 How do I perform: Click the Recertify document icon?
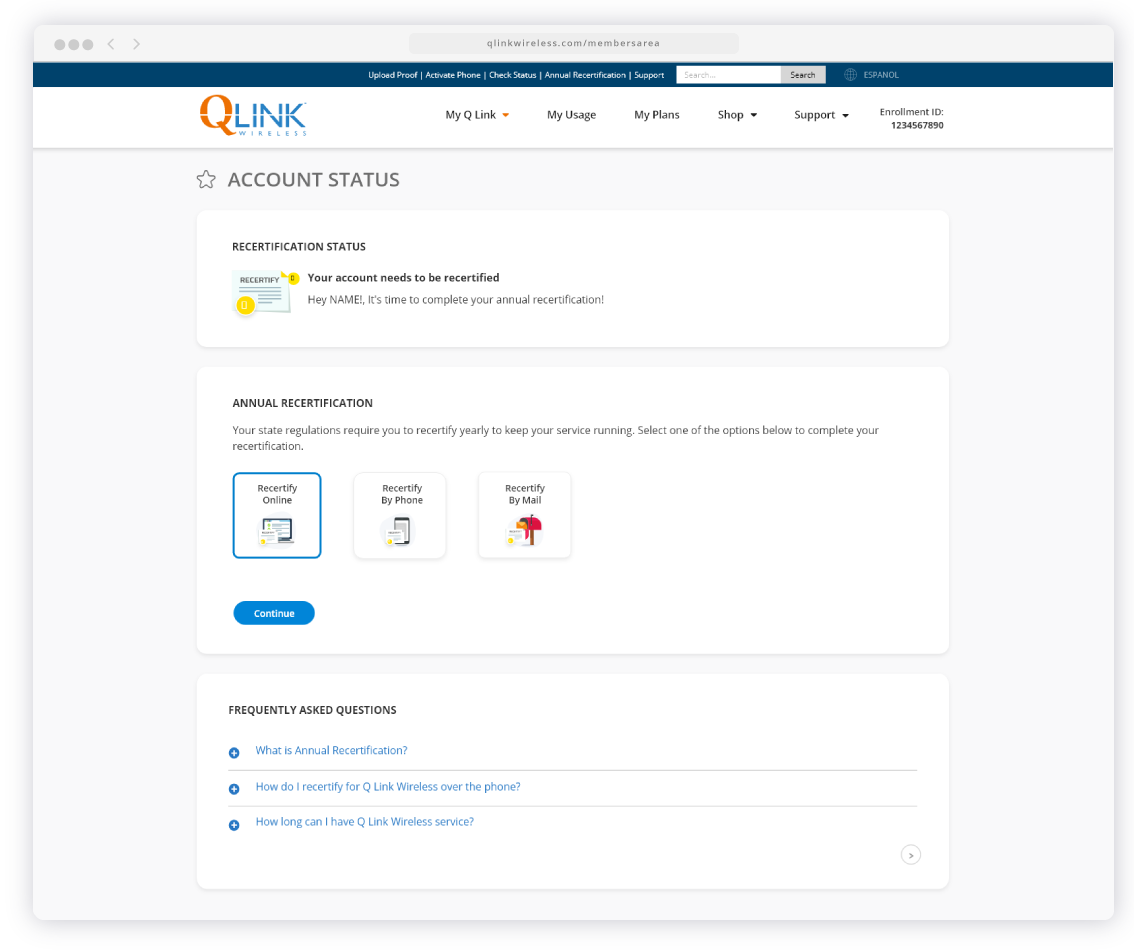264,293
